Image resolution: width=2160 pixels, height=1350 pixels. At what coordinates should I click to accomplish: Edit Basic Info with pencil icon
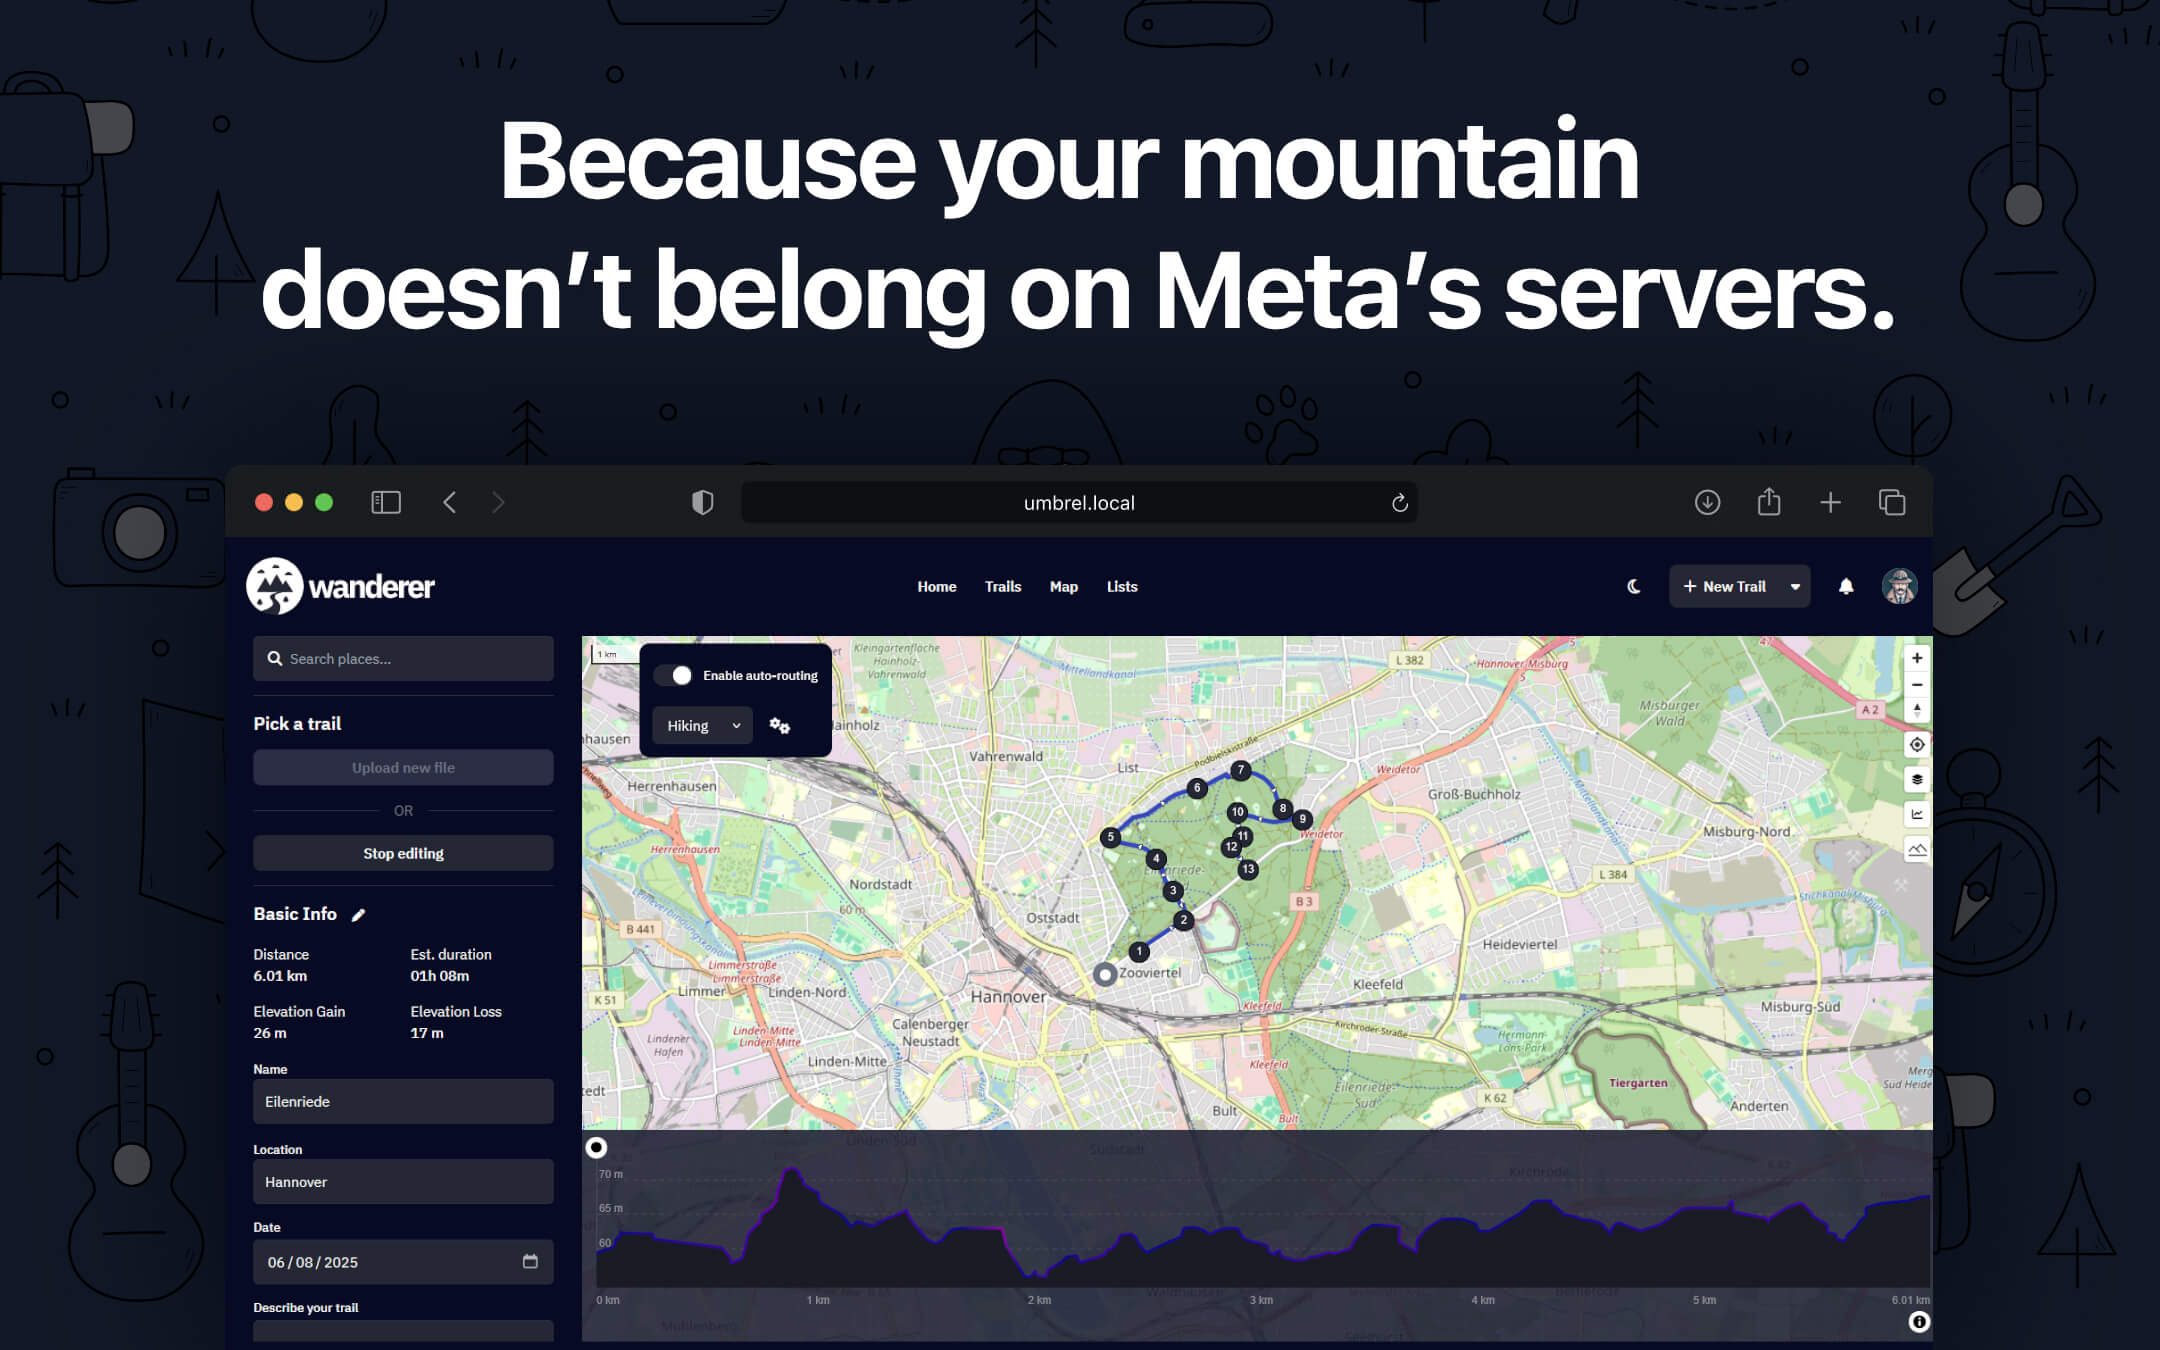point(359,915)
